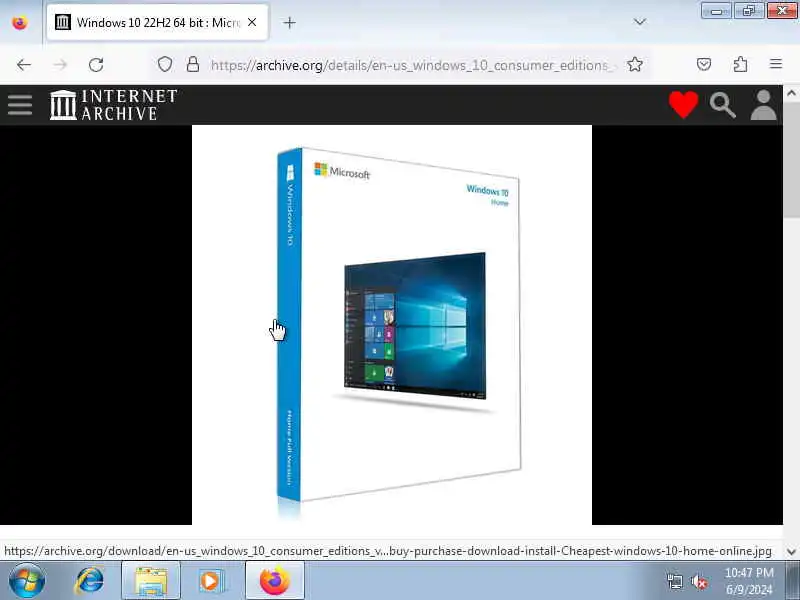800x600 pixels.
Task: Open Firefox extensions puzzle icon
Action: 740,64
